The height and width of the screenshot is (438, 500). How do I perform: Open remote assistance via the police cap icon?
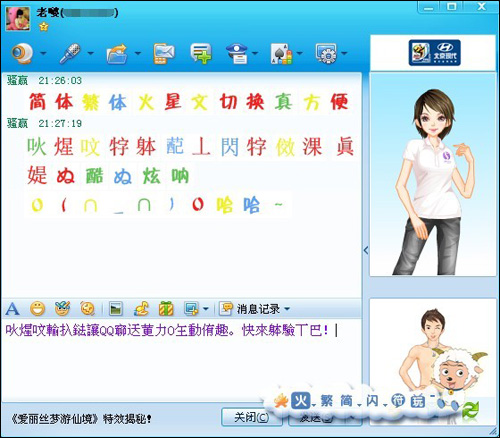(x=237, y=53)
